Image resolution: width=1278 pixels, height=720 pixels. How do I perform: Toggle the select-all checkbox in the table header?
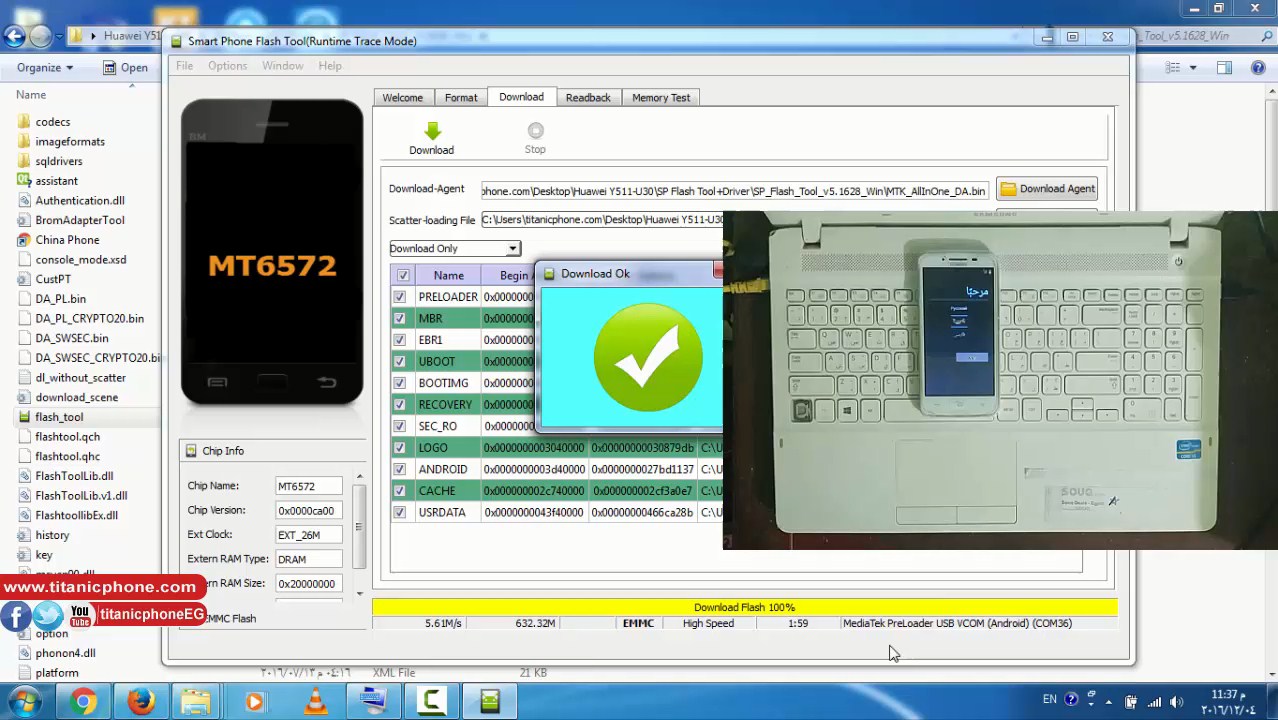(403, 275)
